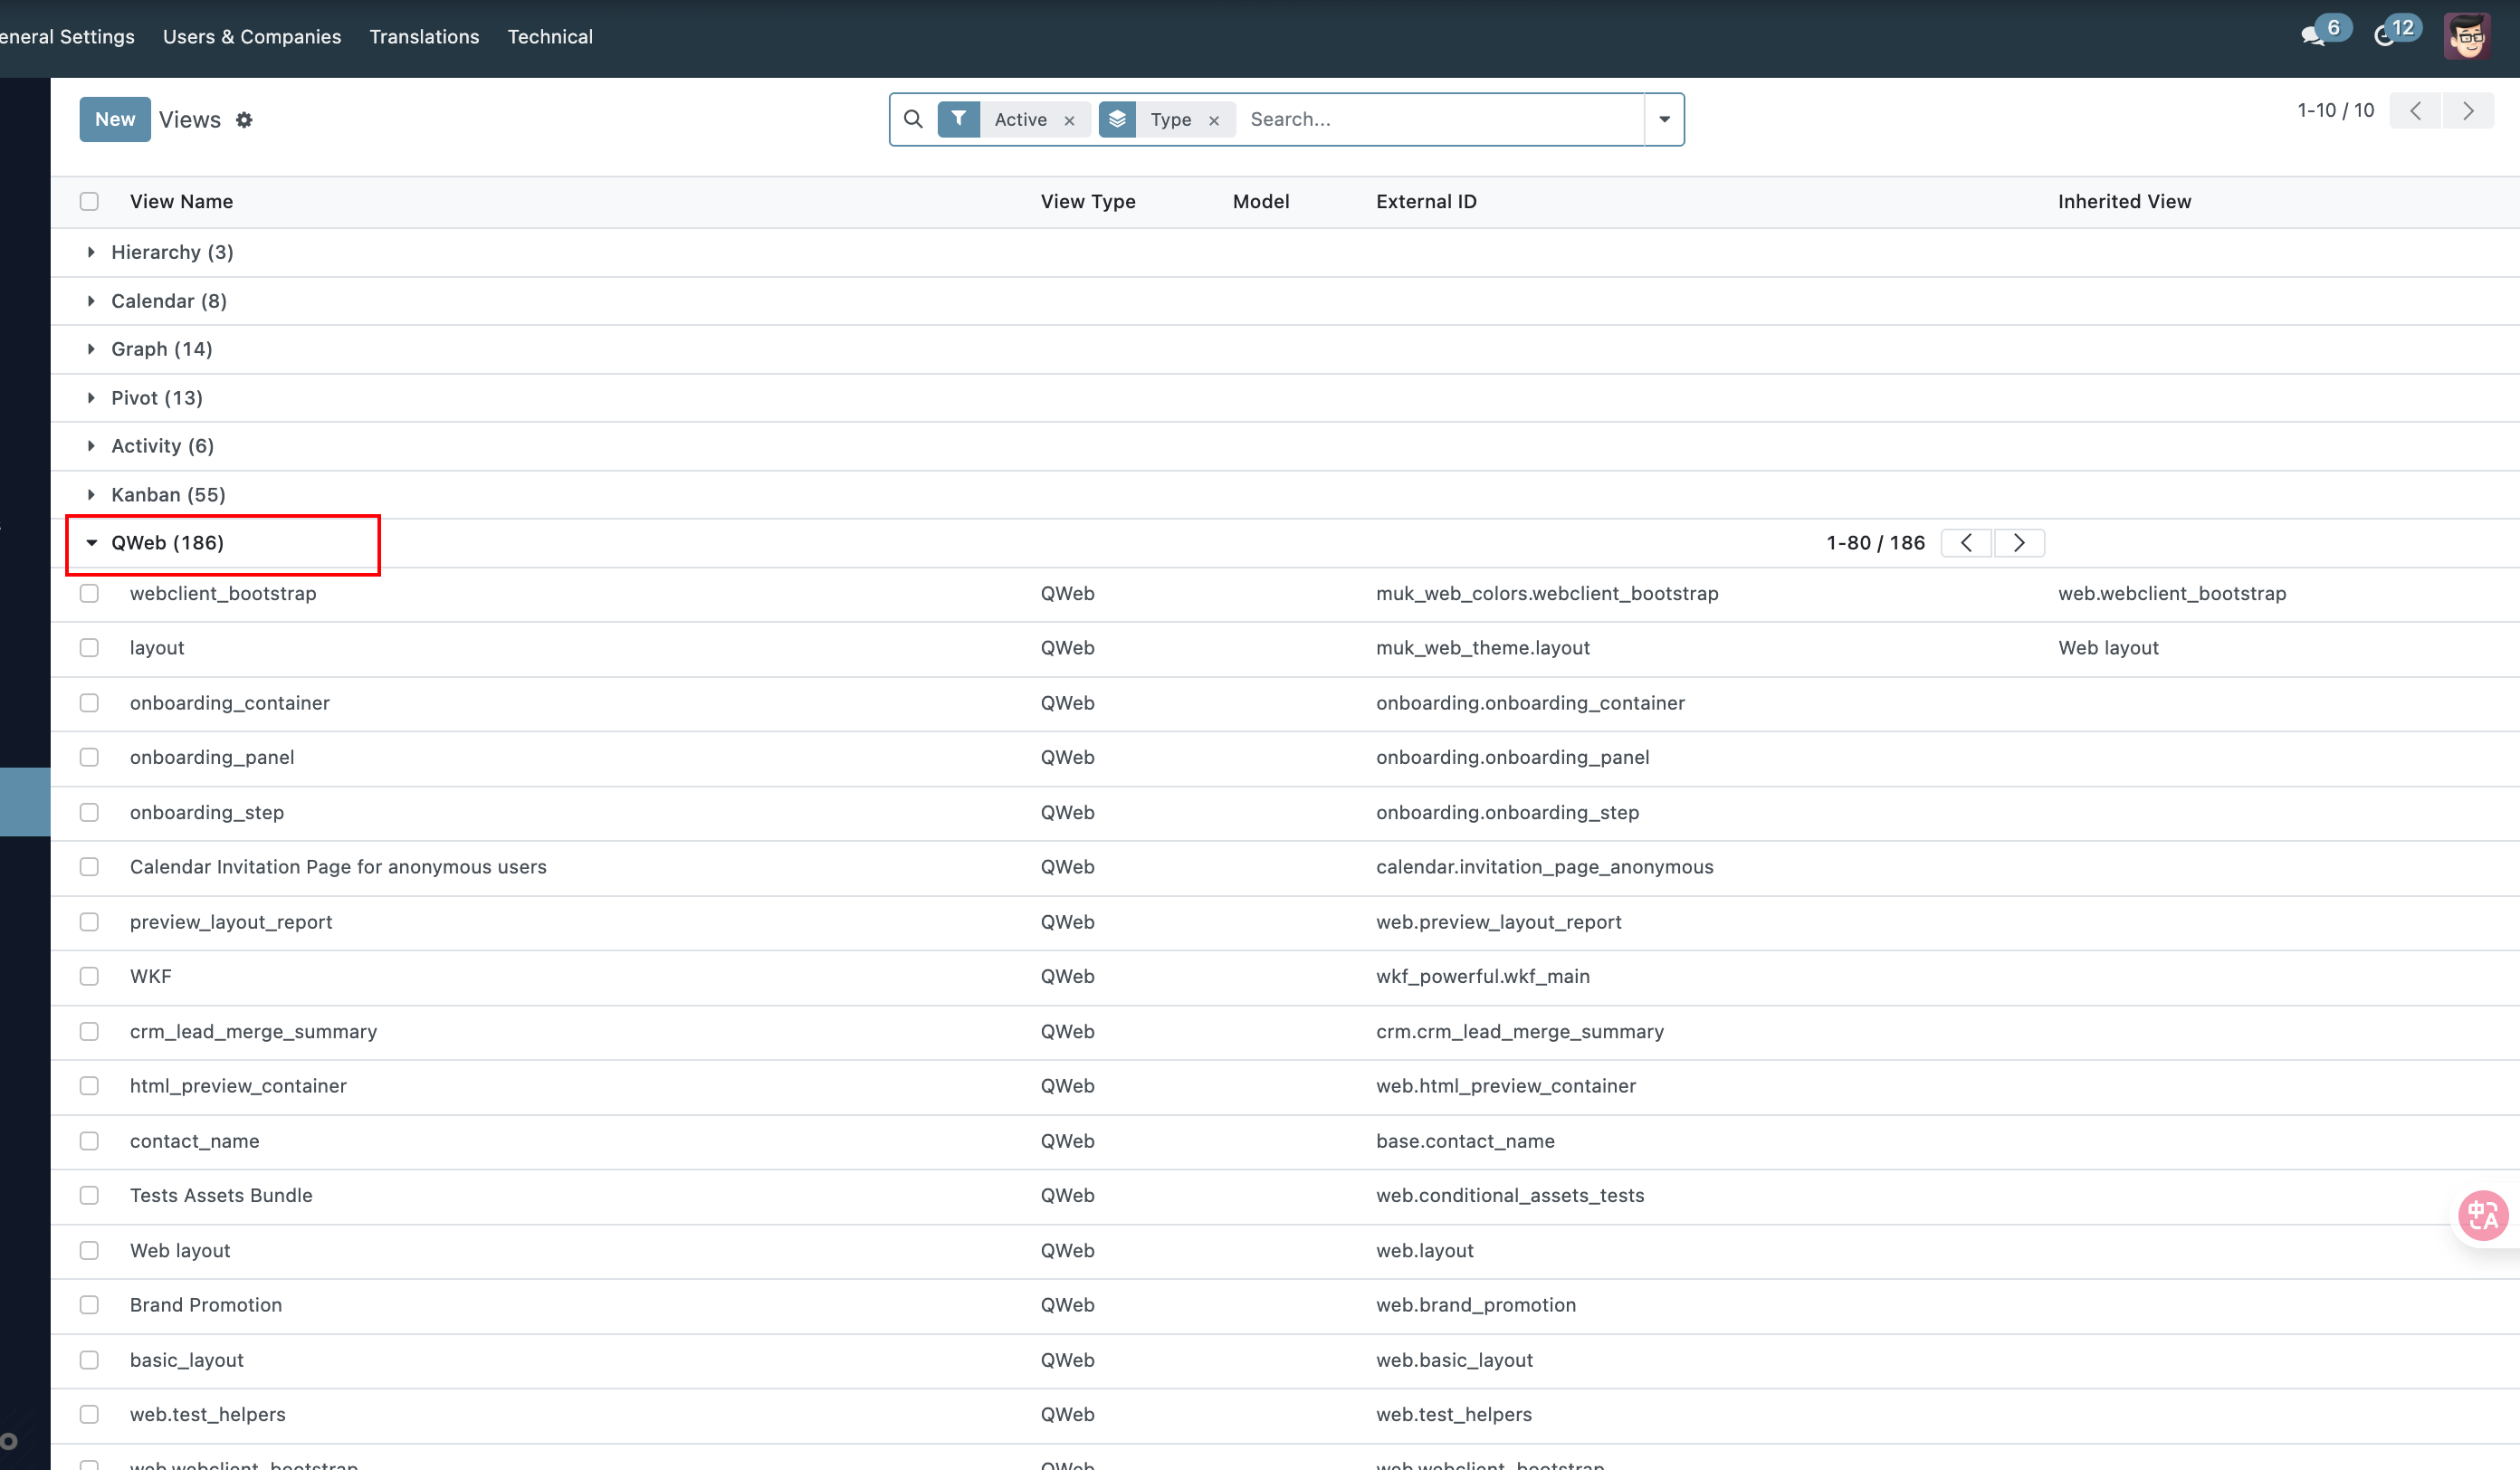Open the Brand Promotion view record

pyautogui.click(x=206, y=1305)
